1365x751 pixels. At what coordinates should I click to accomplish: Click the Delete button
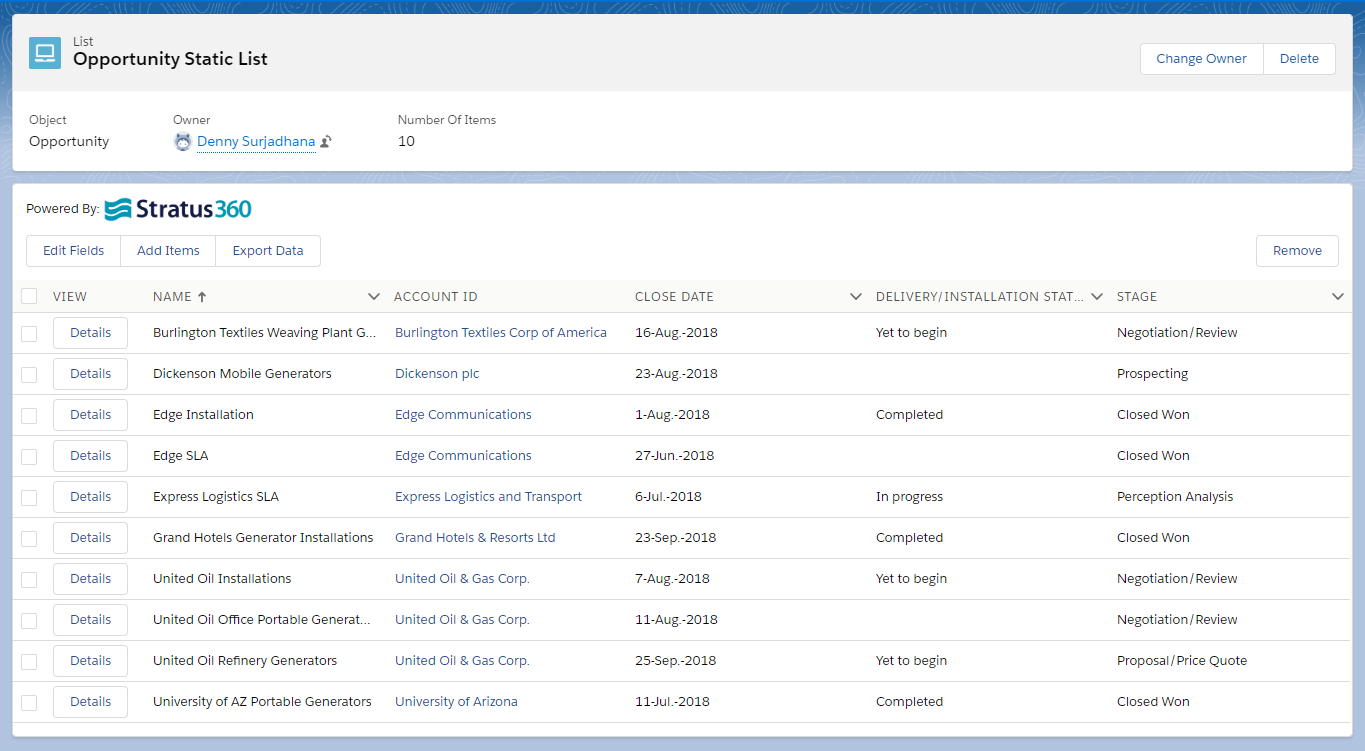[x=1298, y=58]
